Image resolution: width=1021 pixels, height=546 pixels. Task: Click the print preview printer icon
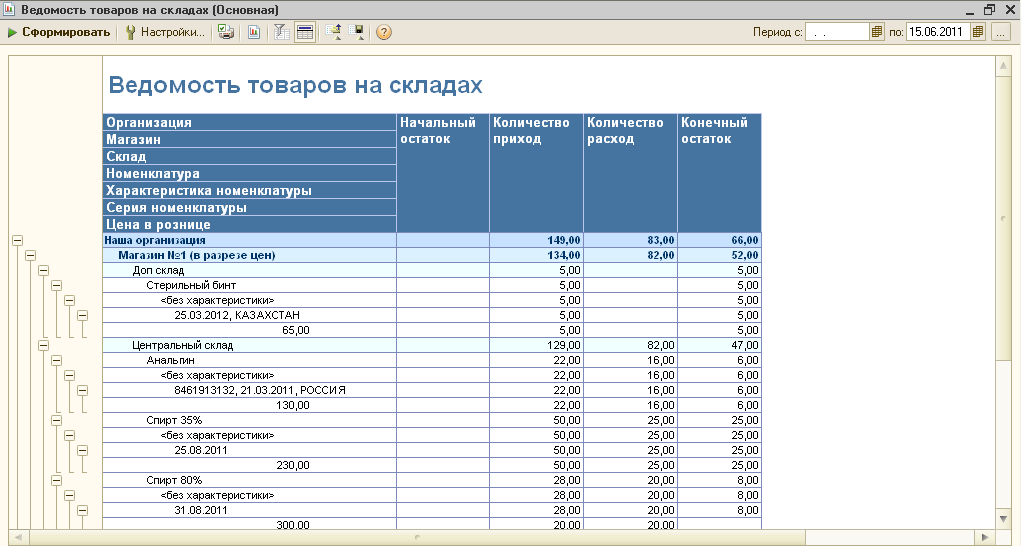click(225, 32)
